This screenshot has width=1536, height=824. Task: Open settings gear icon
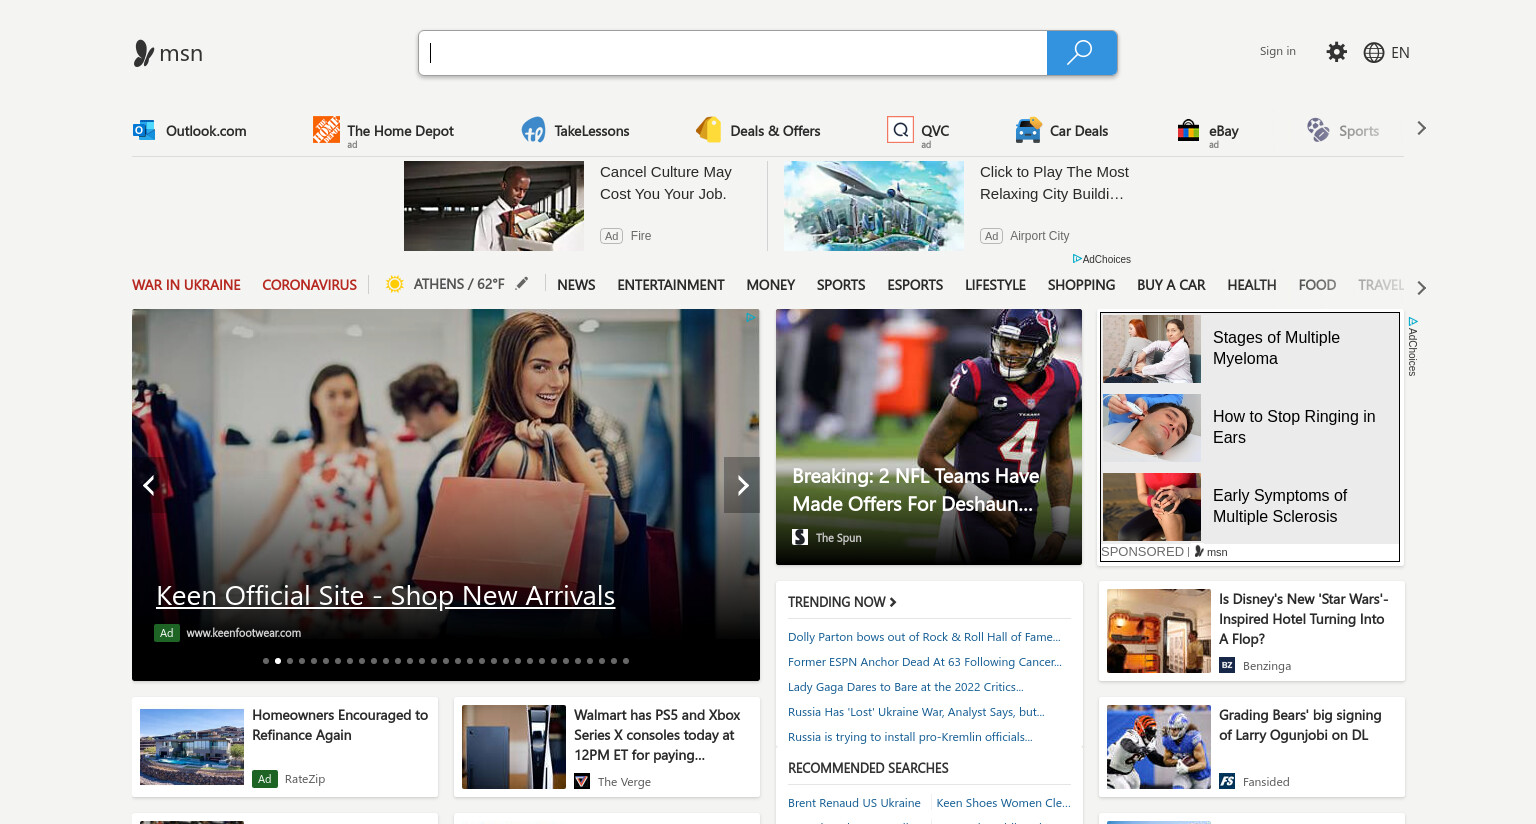pyautogui.click(x=1336, y=52)
